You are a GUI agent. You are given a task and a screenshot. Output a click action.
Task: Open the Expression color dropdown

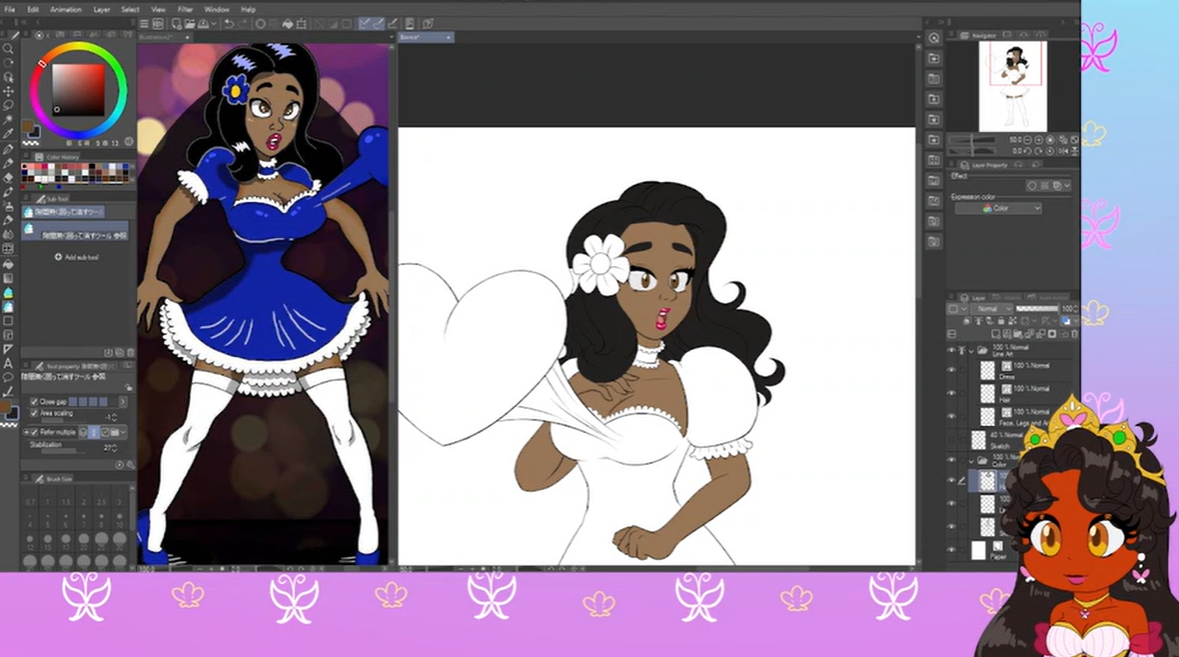point(998,208)
